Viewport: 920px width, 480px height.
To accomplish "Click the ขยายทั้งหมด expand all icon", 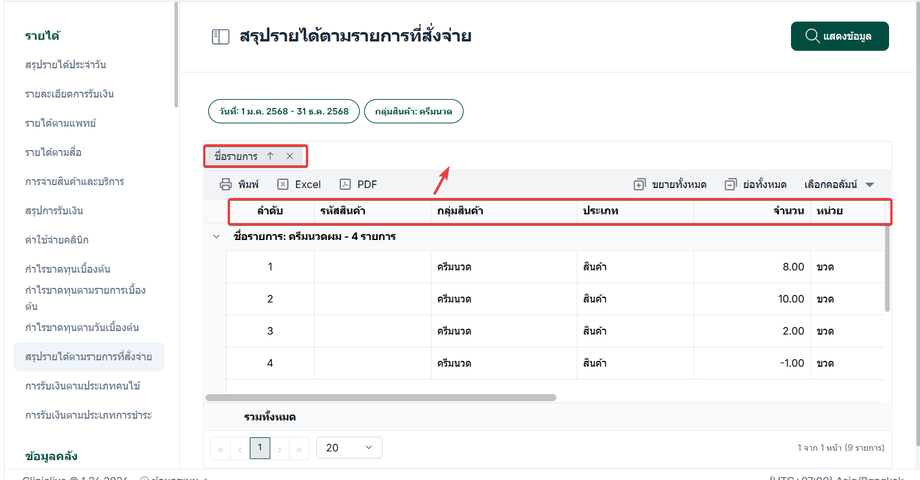I will click(x=640, y=184).
